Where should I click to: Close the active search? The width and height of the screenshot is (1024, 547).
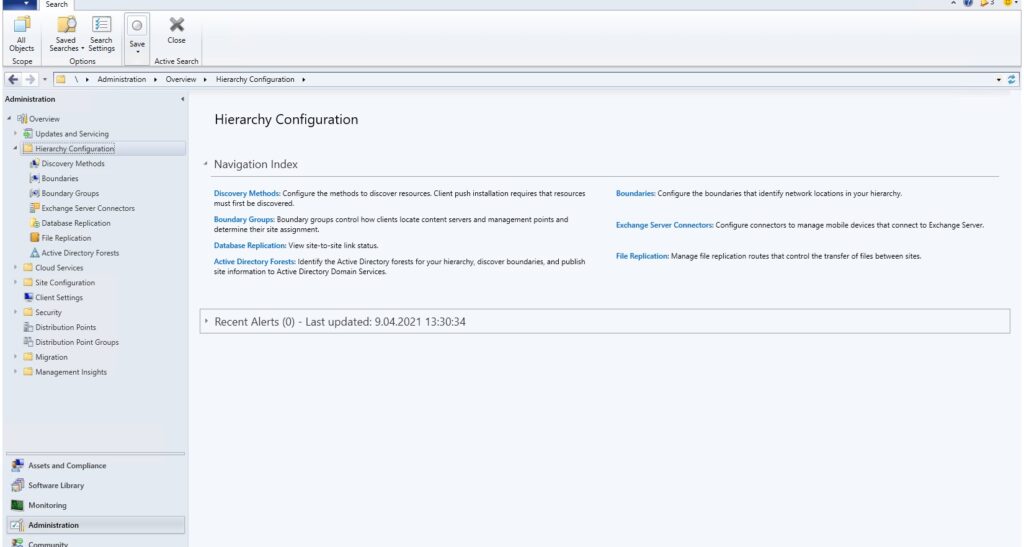point(176,30)
